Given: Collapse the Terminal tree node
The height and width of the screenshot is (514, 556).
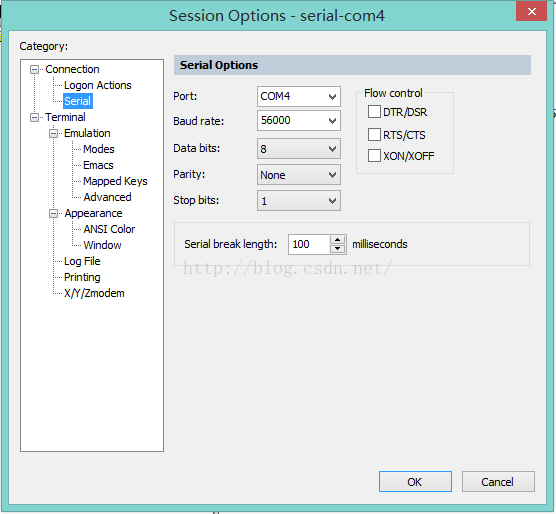Looking at the screenshot, I should [34, 117].
